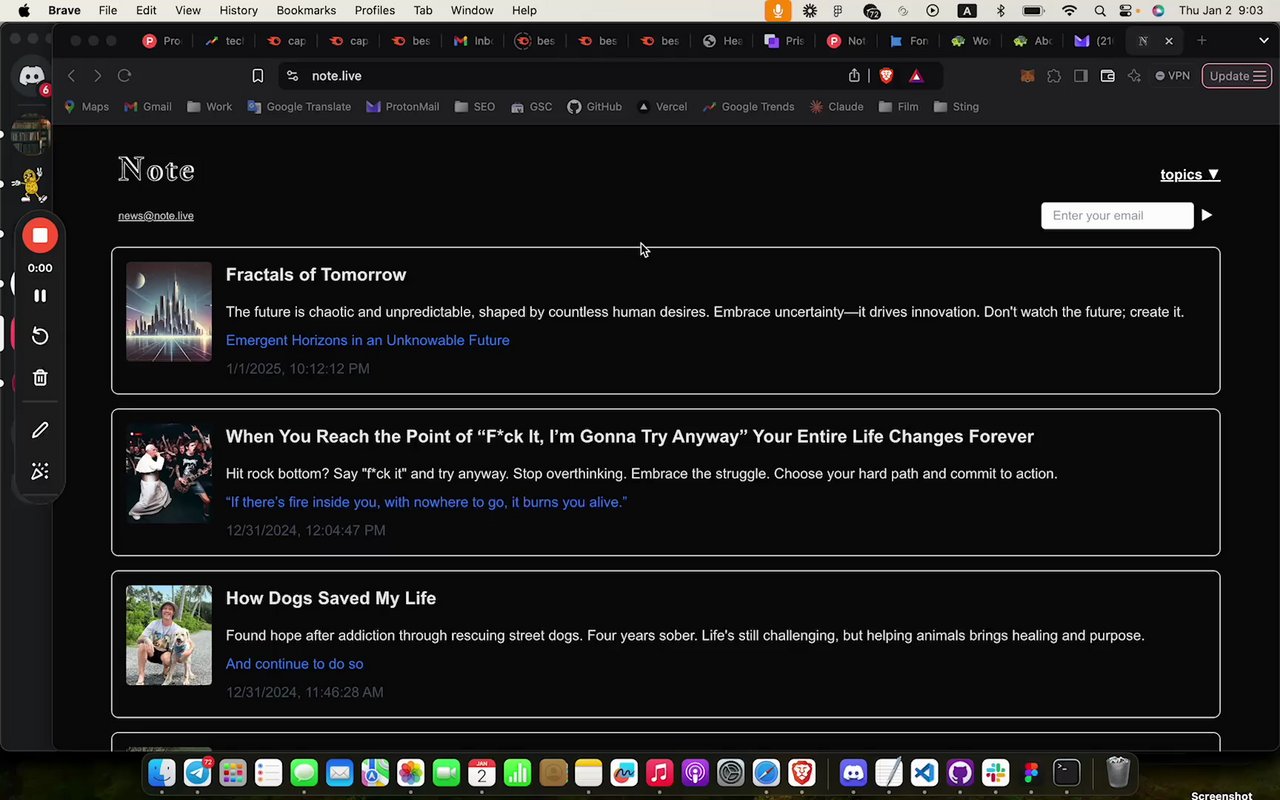Expand the Film bookmarks folder
Viewport: 1280px width, 800px height.
coord(898,107)
